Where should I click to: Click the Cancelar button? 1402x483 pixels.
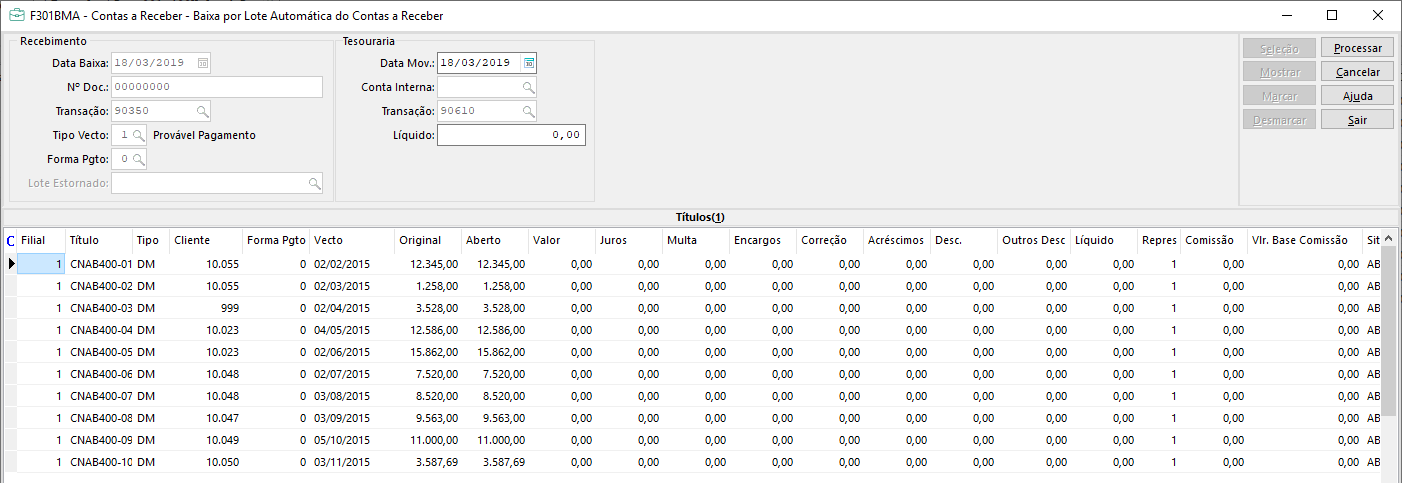[x=1357, y=72]
